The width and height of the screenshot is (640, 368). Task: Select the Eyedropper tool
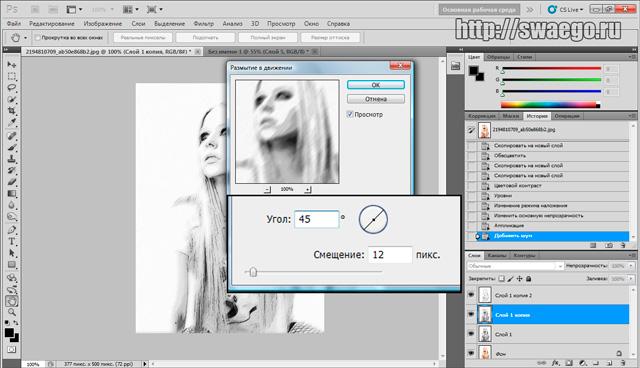pyautogui.click(x=11, y=122)
